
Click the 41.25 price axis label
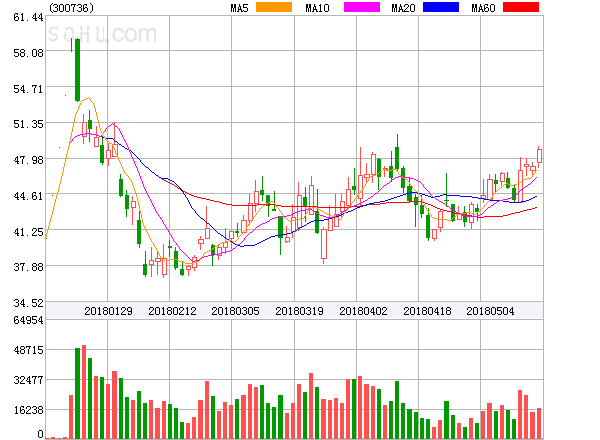point(28,231)
